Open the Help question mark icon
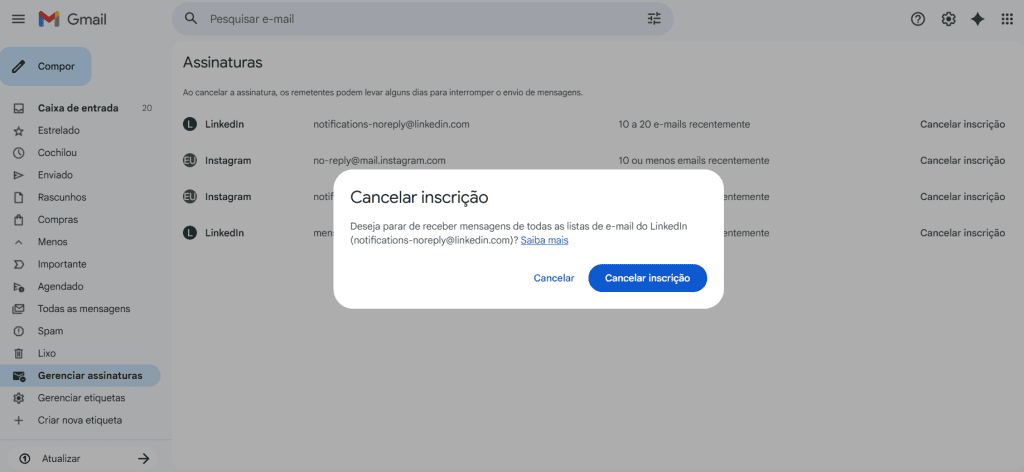The image size is (1024, 472). tap(918, 19)
